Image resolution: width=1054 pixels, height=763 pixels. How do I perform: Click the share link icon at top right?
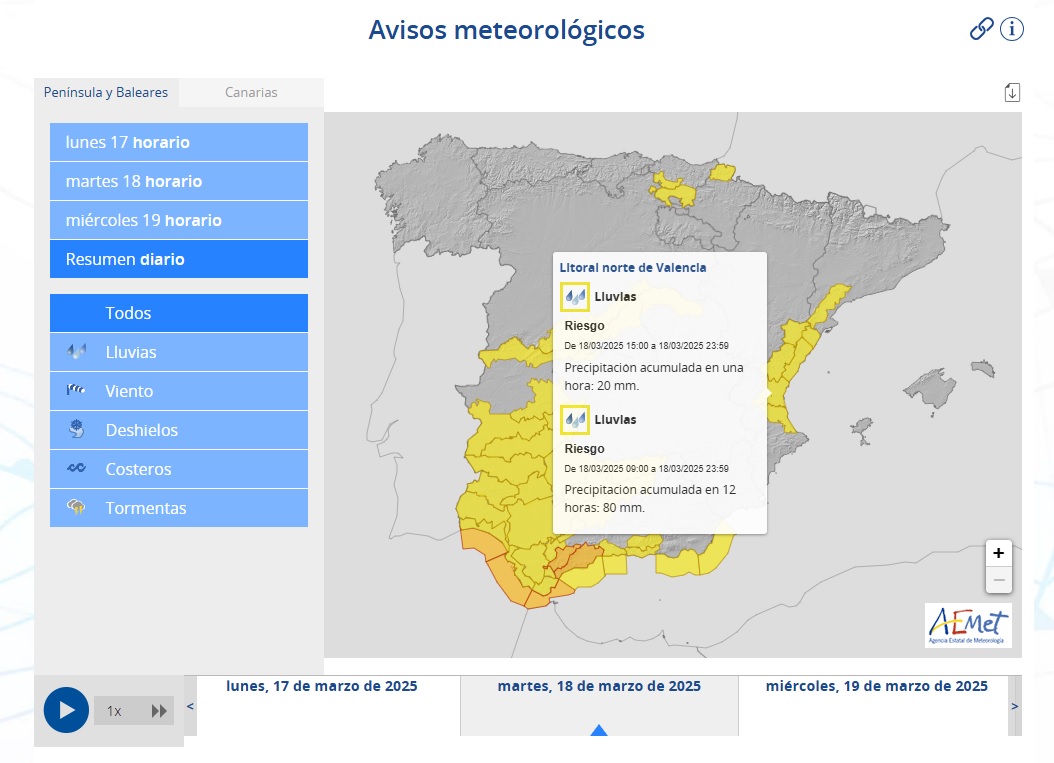point(982,29)
